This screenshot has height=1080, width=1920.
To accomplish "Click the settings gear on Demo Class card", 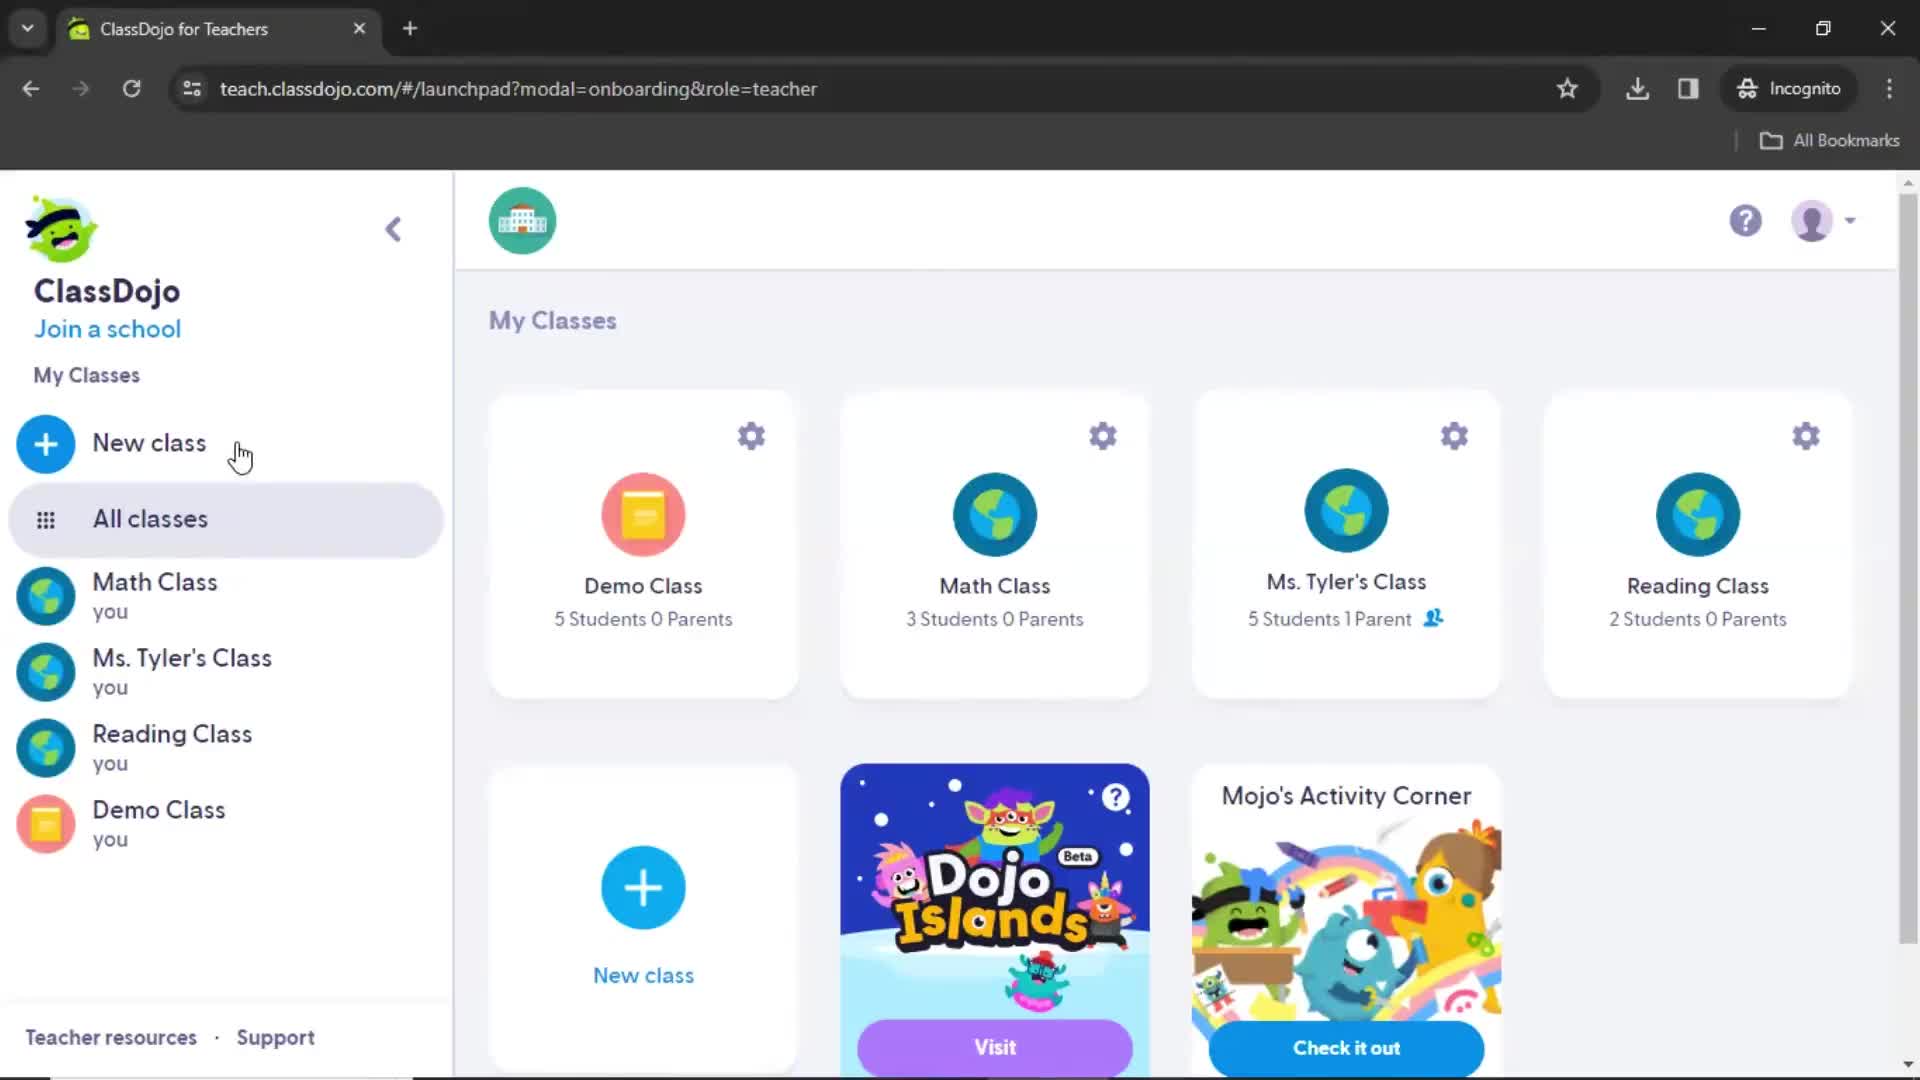I will (x=750, y=435).
